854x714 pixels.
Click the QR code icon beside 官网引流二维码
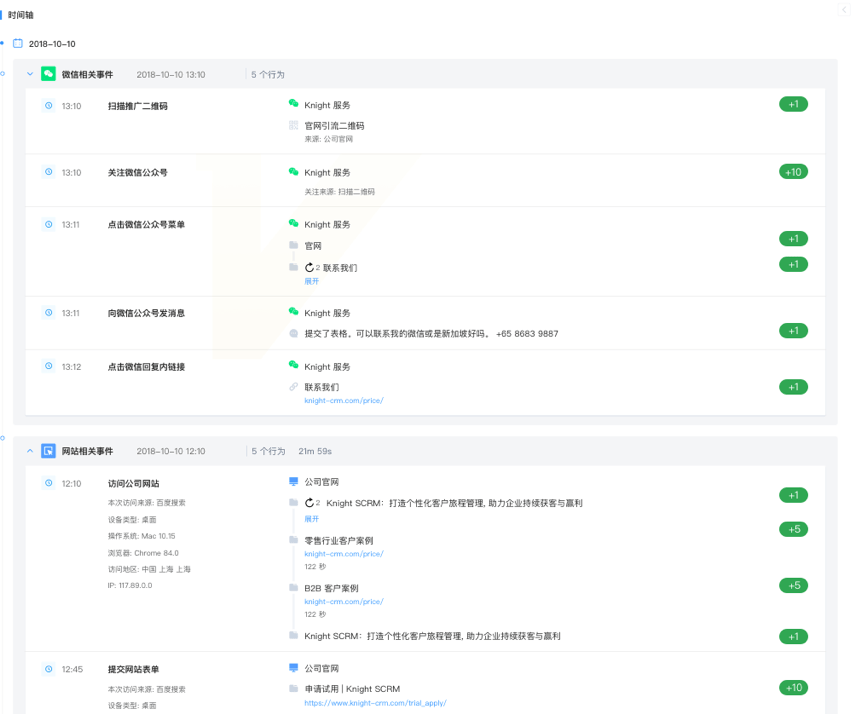pyautogui.click(x=294, y=125)
